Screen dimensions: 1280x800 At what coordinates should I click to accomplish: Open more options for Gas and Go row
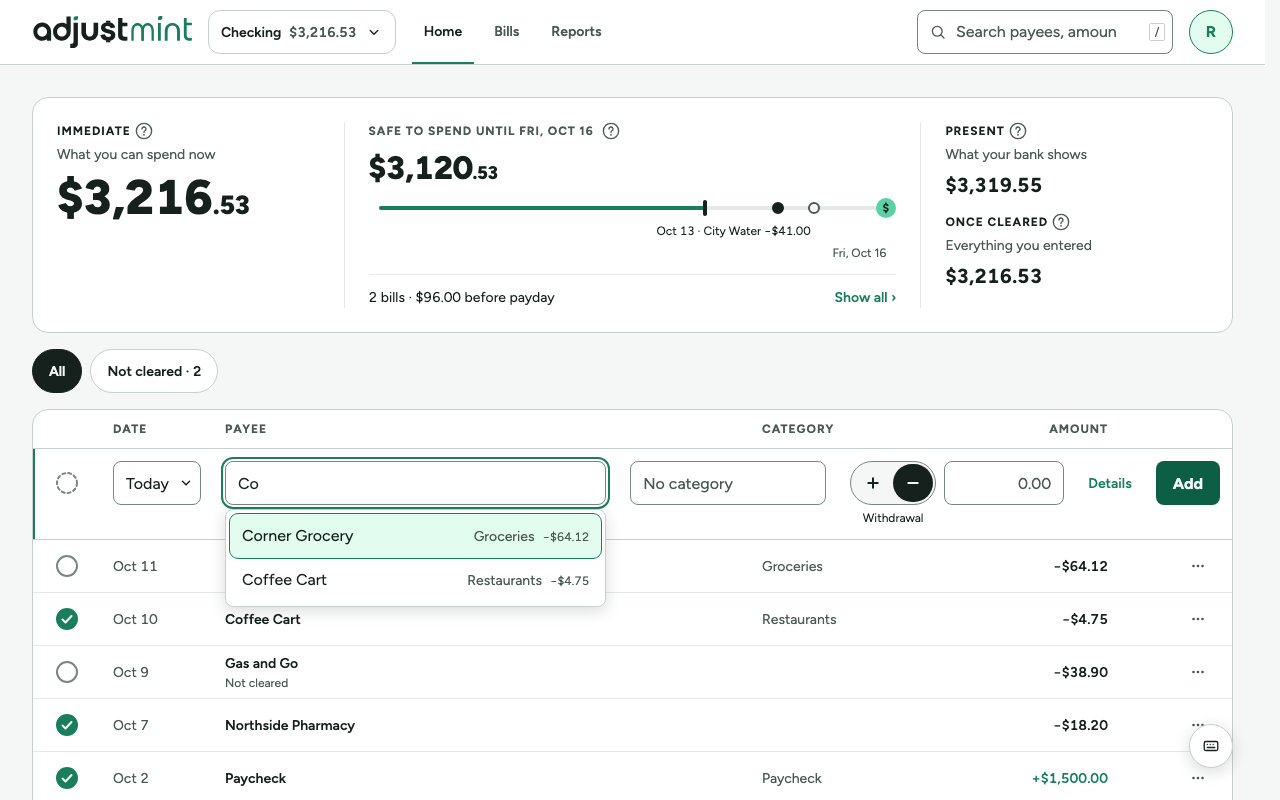[1198, 672]
